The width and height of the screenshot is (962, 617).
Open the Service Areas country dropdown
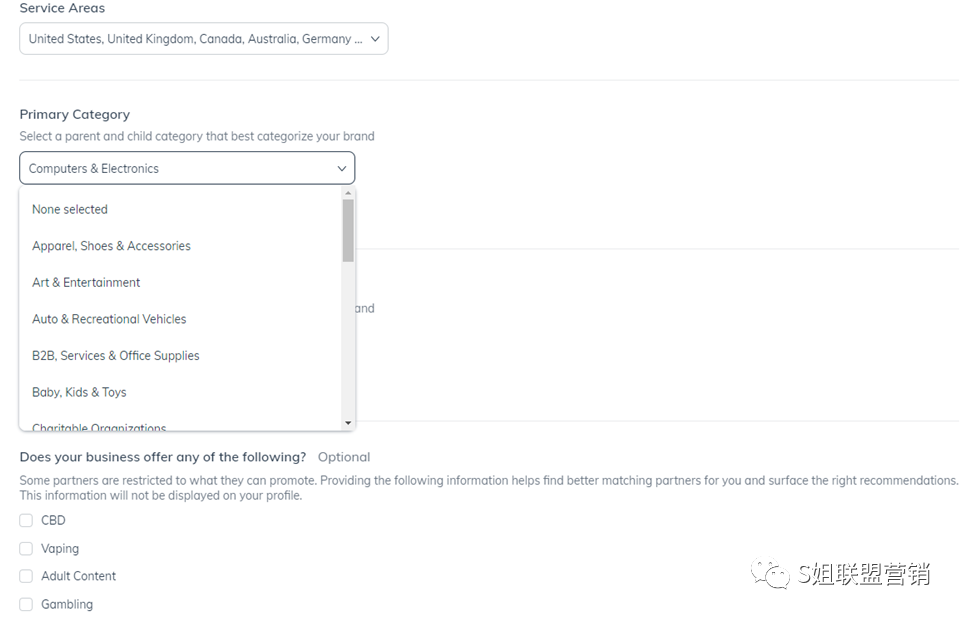tap(203, 39)
